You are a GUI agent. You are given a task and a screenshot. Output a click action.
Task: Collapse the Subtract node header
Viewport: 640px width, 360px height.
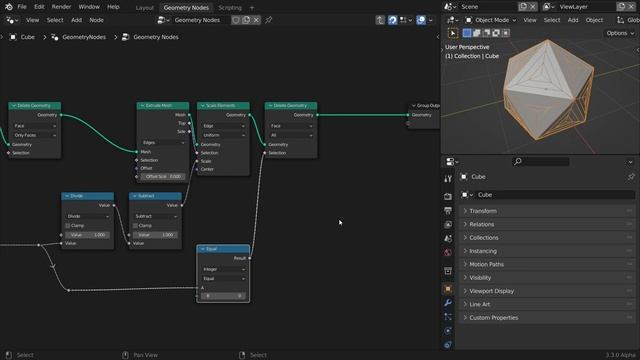click(135, 196)
